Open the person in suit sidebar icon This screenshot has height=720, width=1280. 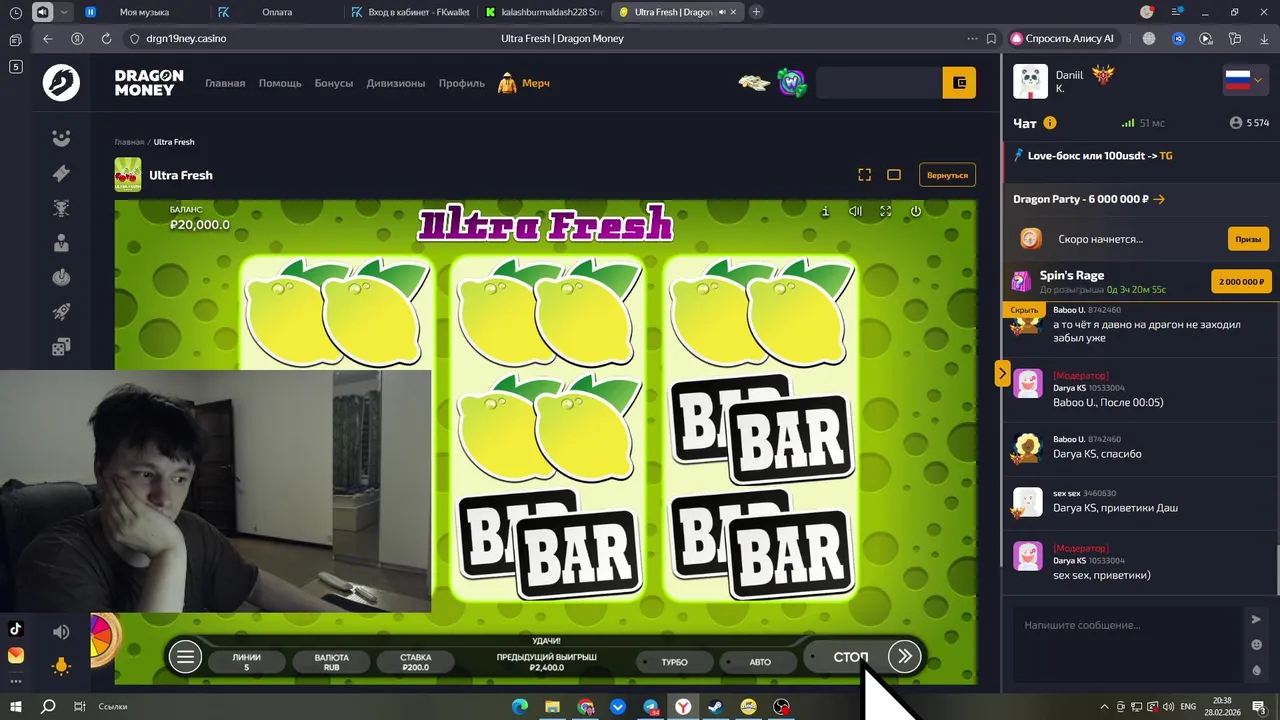coord(61,243)
